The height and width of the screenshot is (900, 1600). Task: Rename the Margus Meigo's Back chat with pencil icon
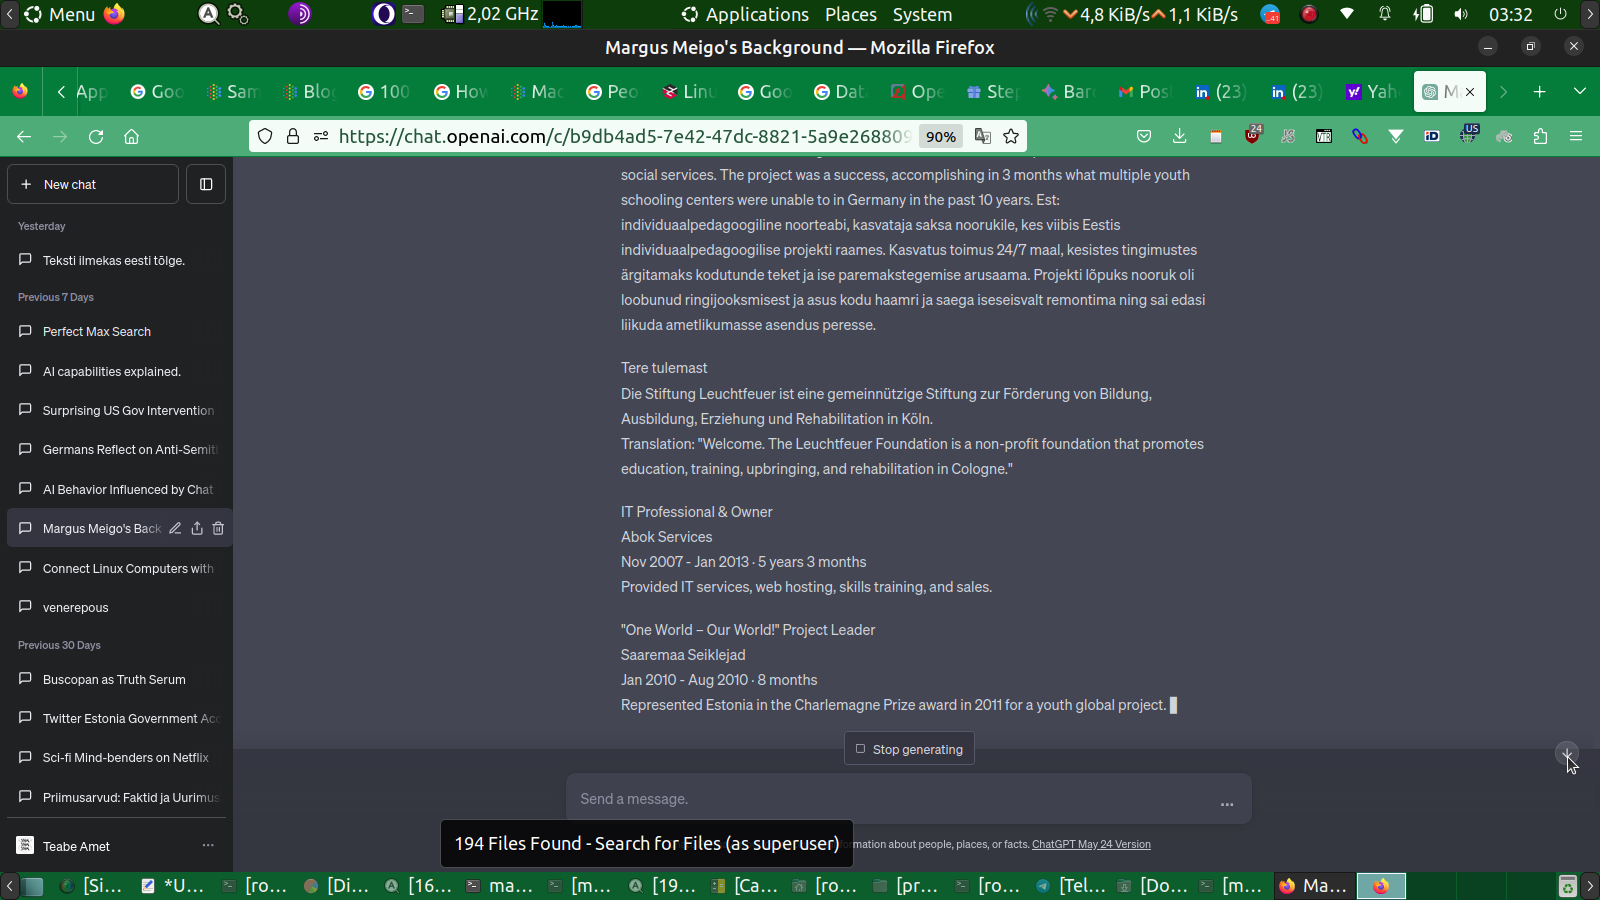[175, 528]
